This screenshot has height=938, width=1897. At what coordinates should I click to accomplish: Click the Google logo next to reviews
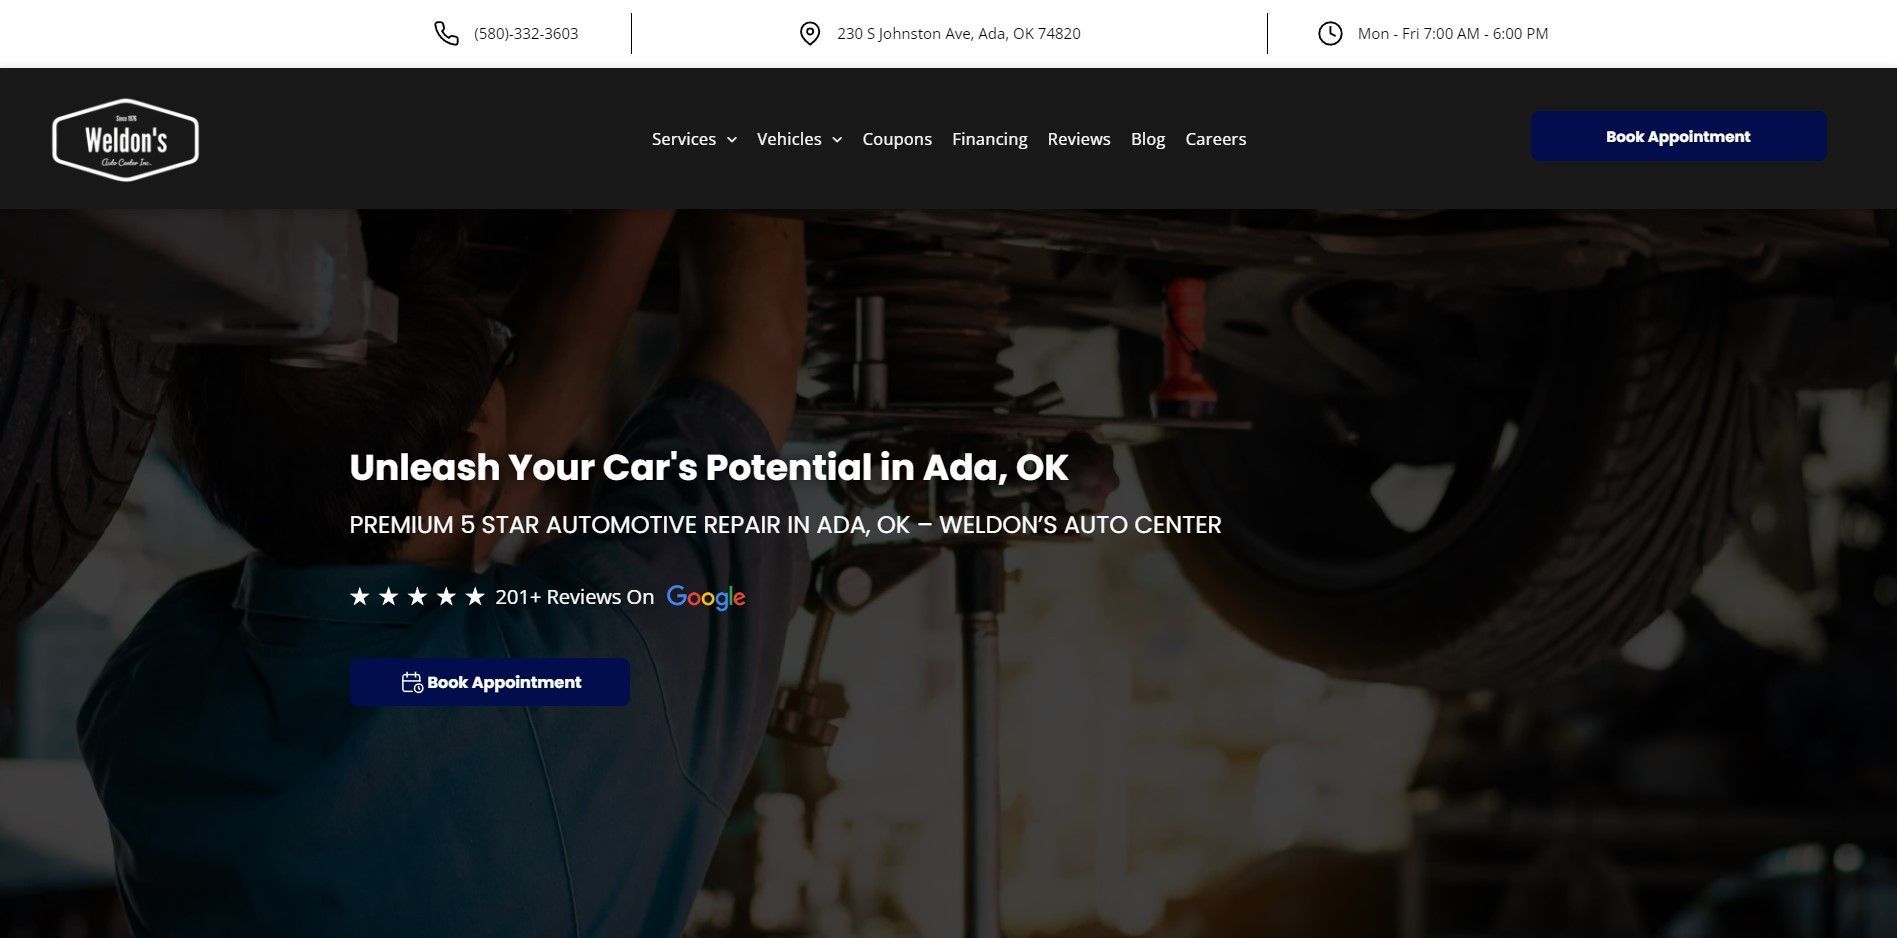[x=705, y=597]
